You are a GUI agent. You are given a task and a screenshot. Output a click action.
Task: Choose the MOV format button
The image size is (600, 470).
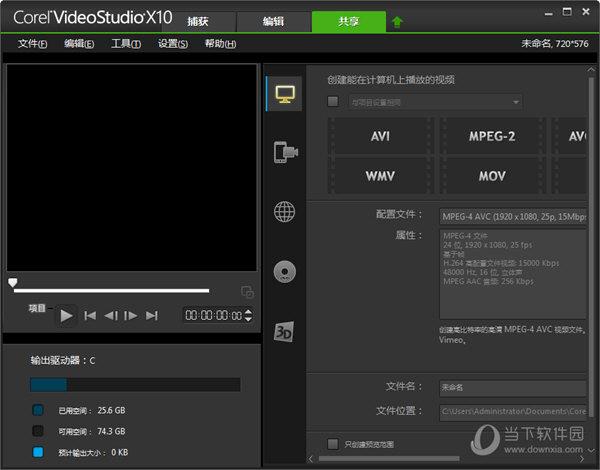coord(492,176)
